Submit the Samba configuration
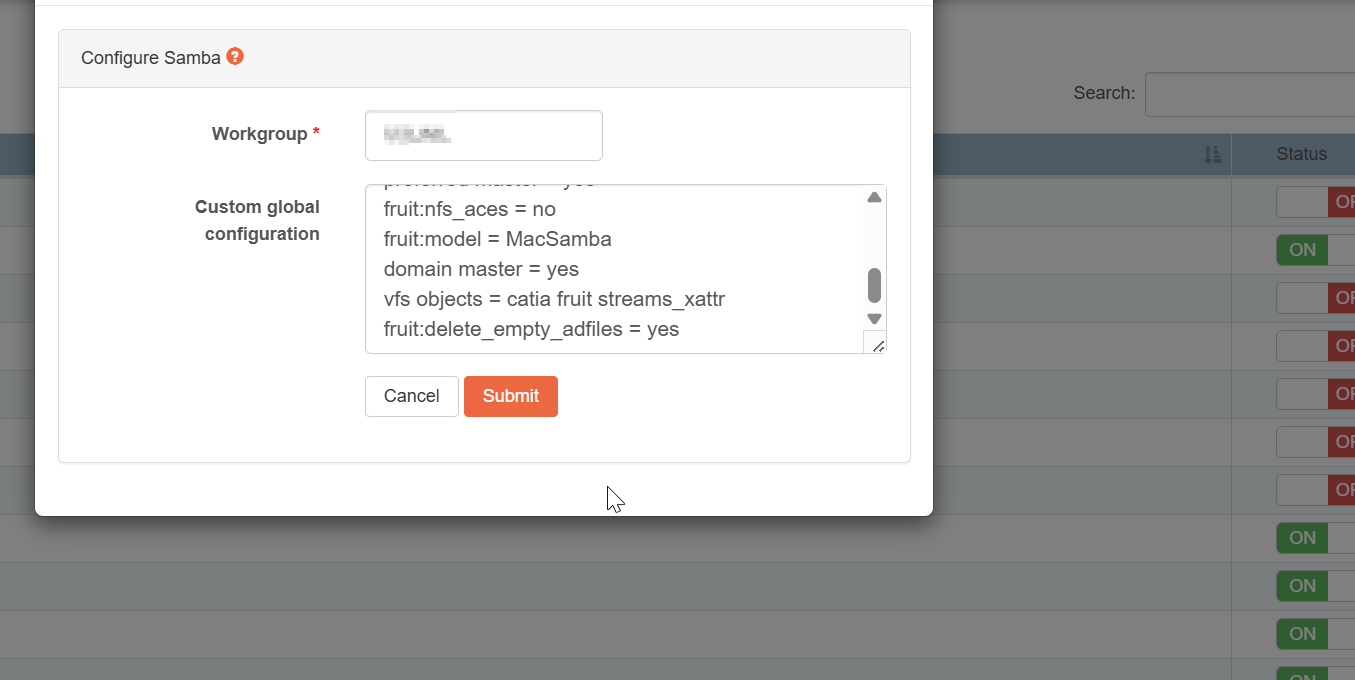Image resolution: width=1355 pixels, height=680 pixels. pos(510,396)
